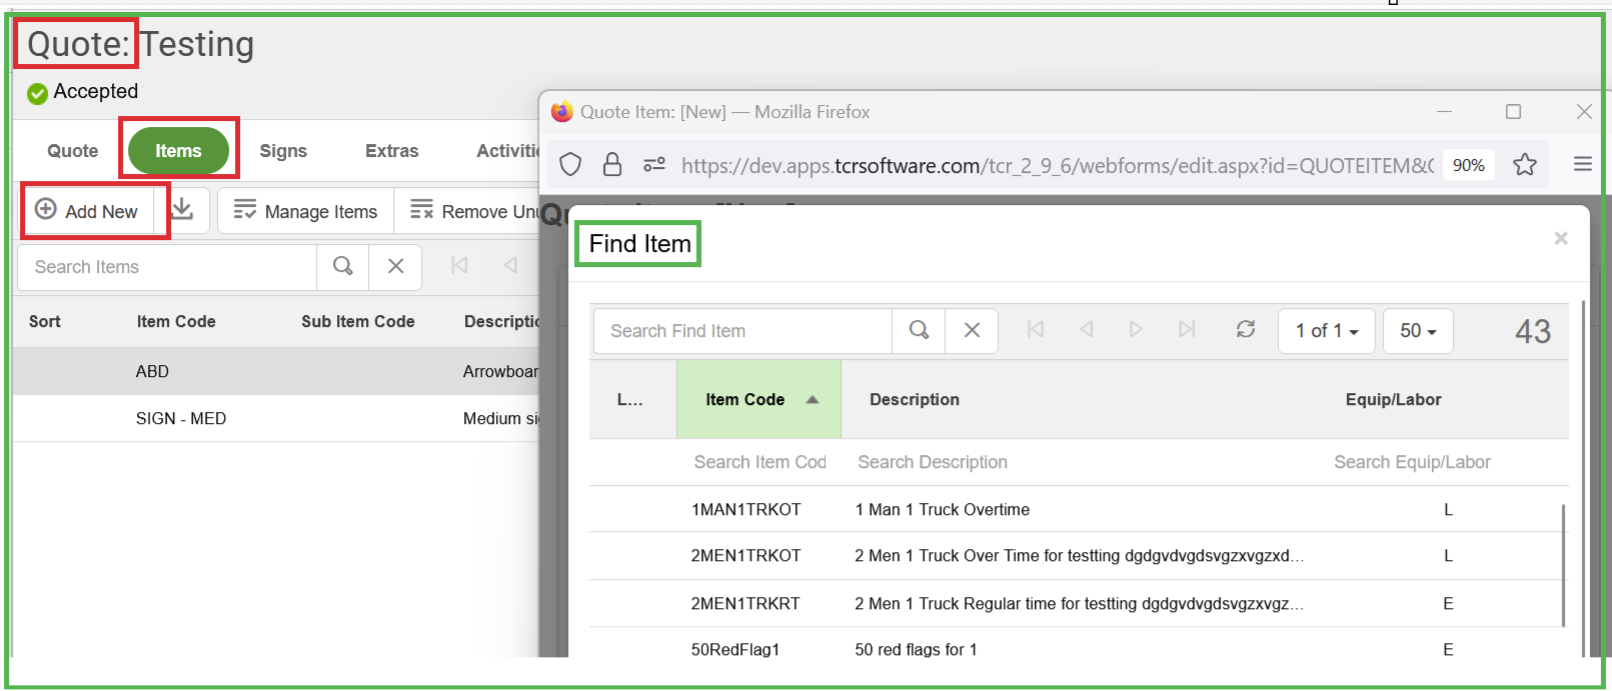The image size is (1612, 691).
Task: Click the Manage Items button
Action: (x=306, y=211)
